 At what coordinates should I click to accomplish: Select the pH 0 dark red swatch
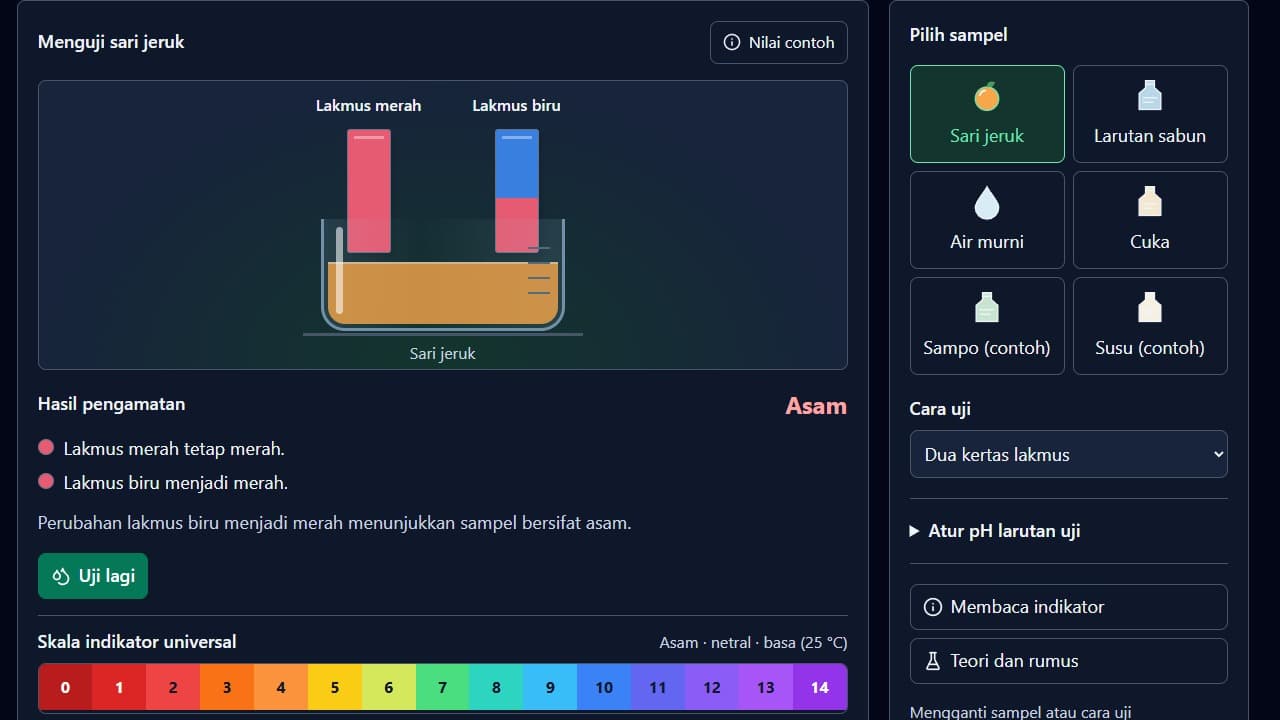(x=65, y=688)
